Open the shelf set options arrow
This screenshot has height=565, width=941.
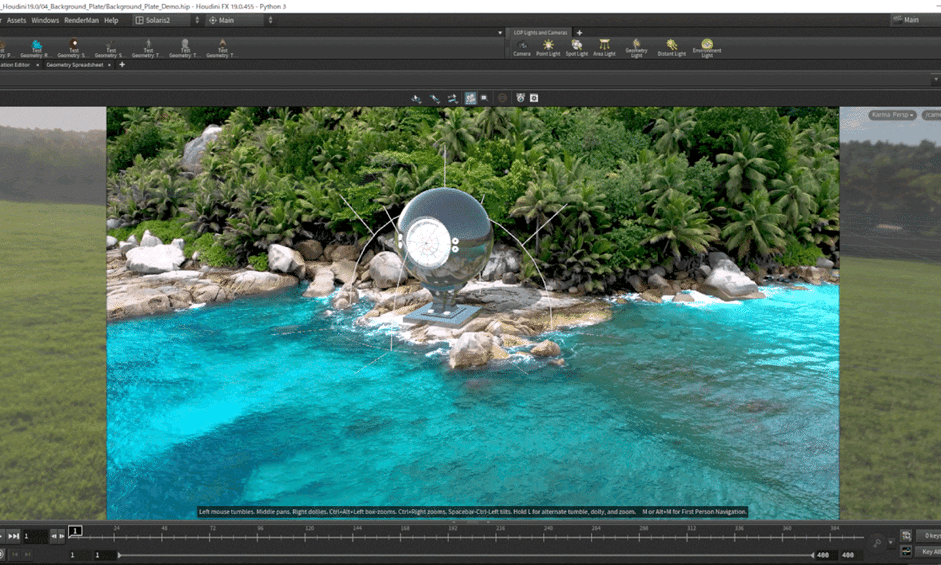pos(500,33)
